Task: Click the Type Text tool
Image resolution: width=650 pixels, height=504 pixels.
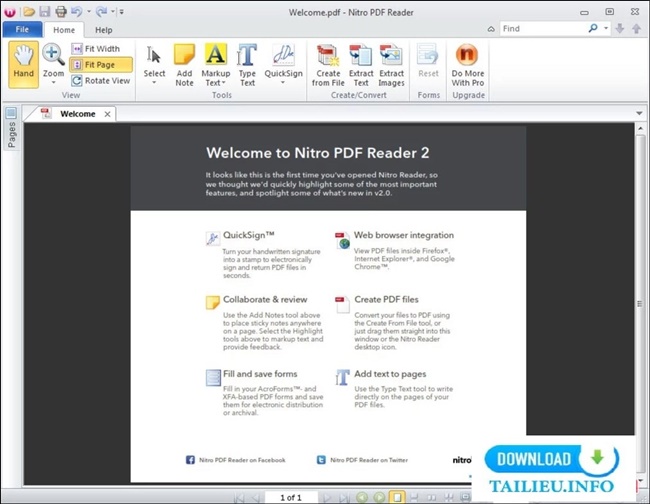Action: [247, 65]
